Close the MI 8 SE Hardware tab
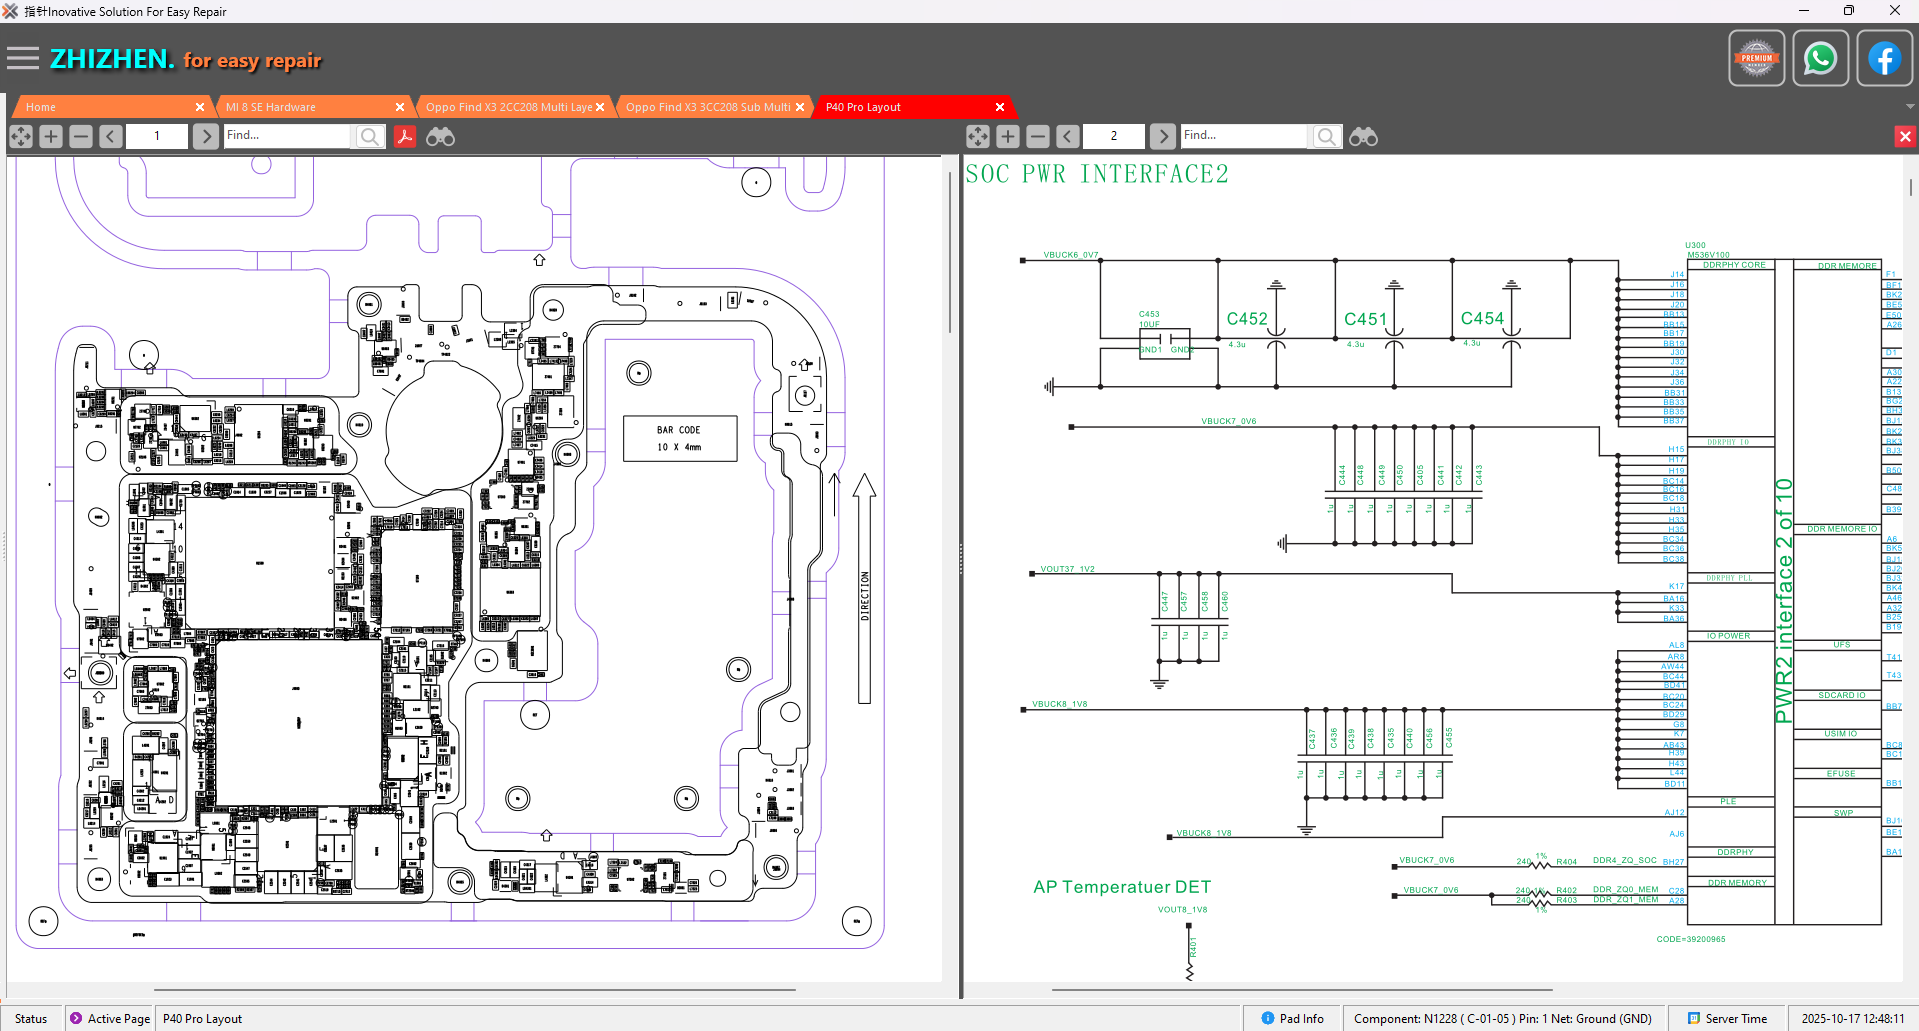The width and height of the screenshot is (1919, 1031). pyautogui.click(x=400, y=107)
